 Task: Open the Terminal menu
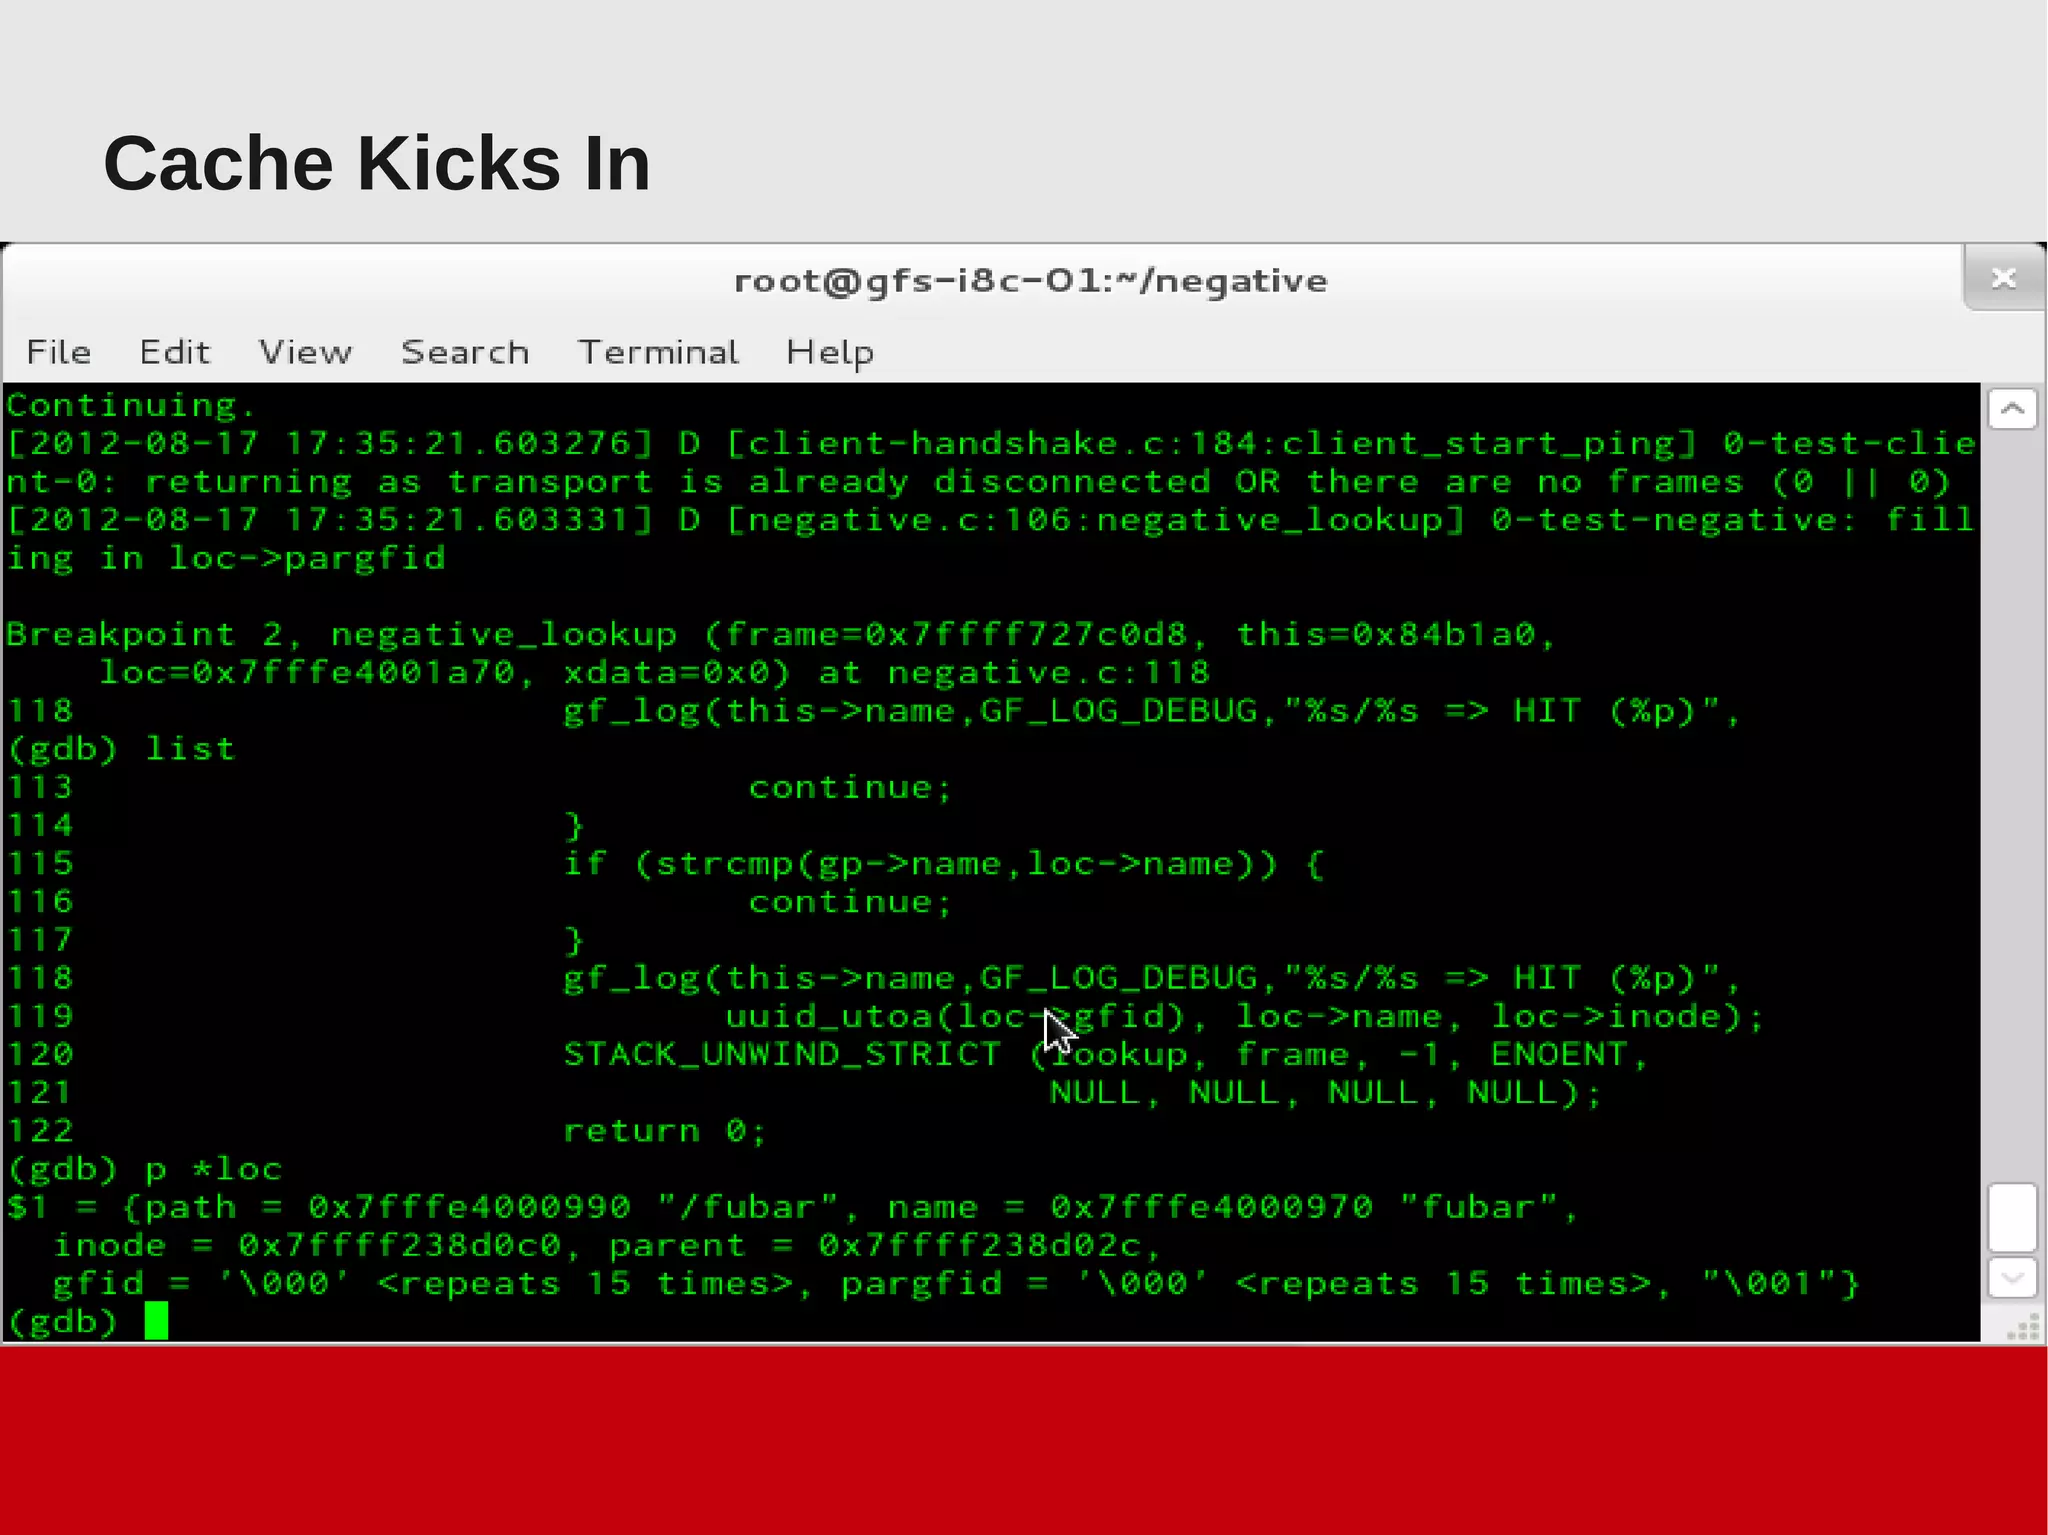[x=658, y=352]
